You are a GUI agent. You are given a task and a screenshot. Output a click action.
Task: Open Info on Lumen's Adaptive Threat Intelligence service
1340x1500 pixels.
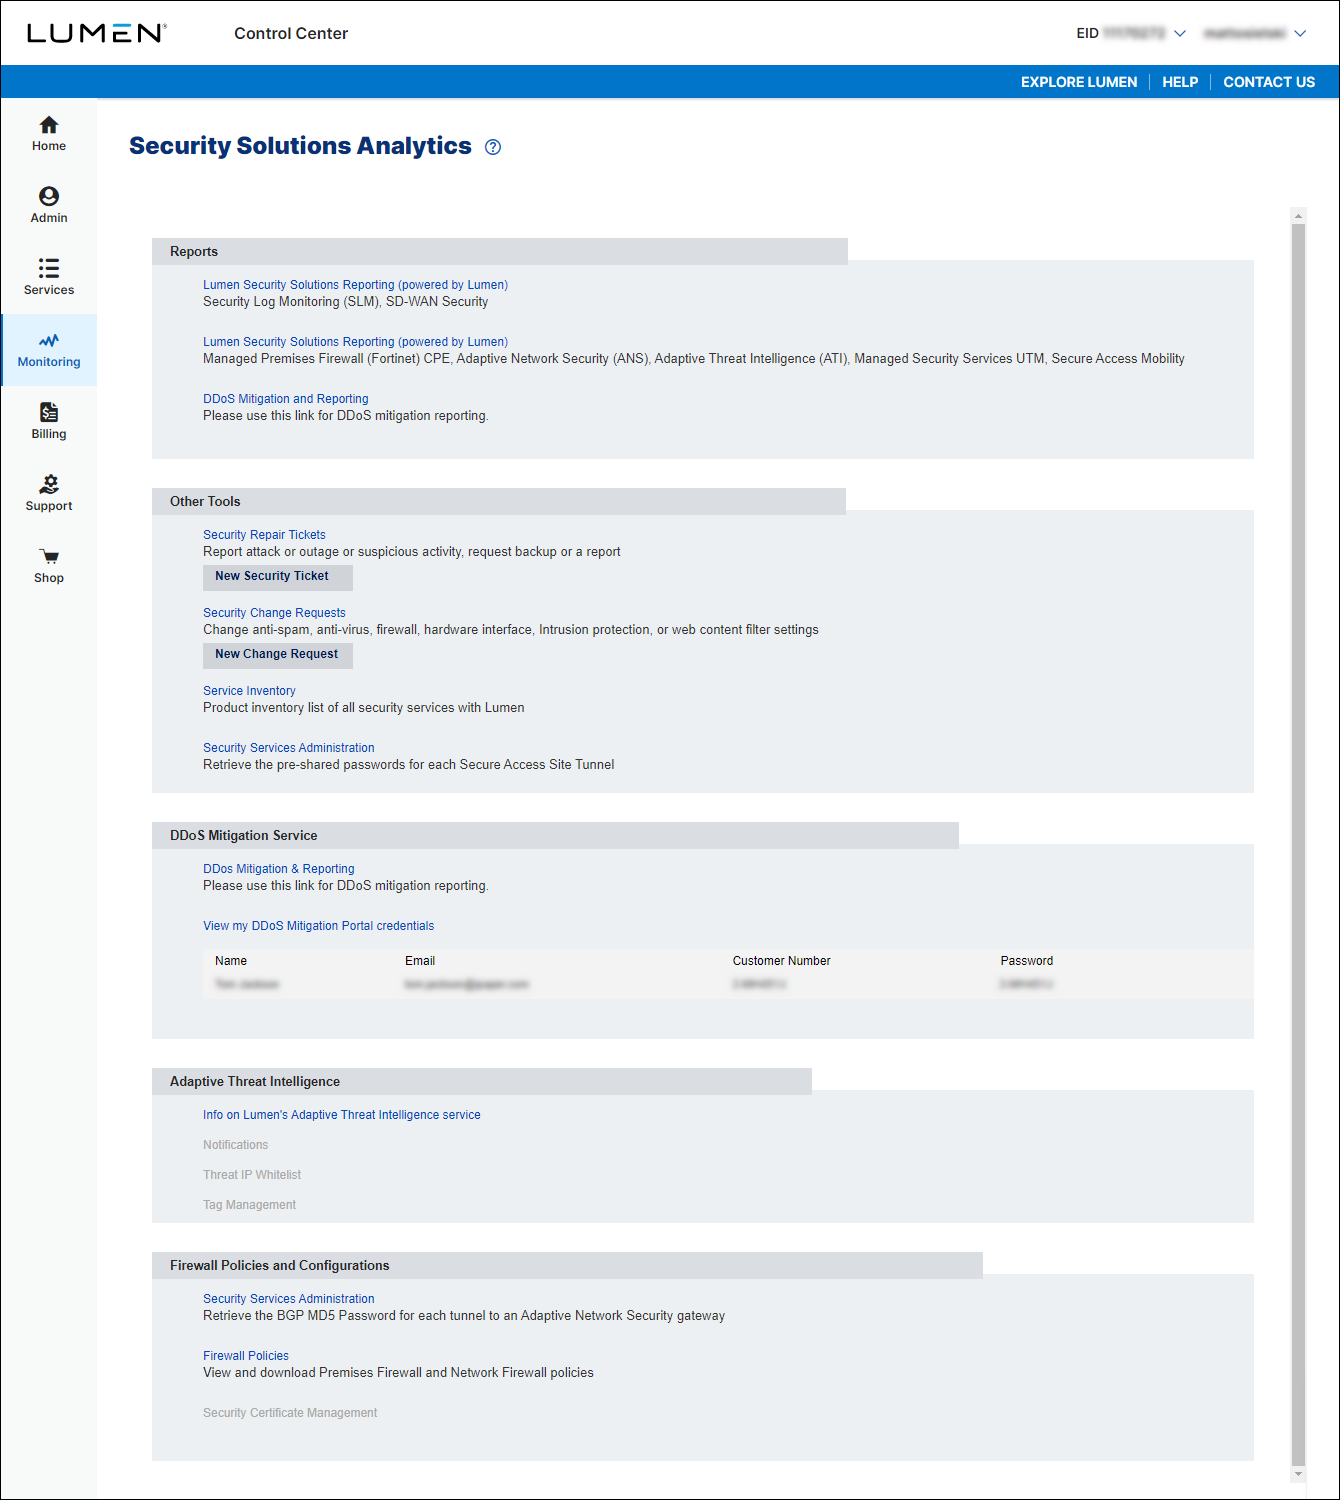pos(341,1115)
